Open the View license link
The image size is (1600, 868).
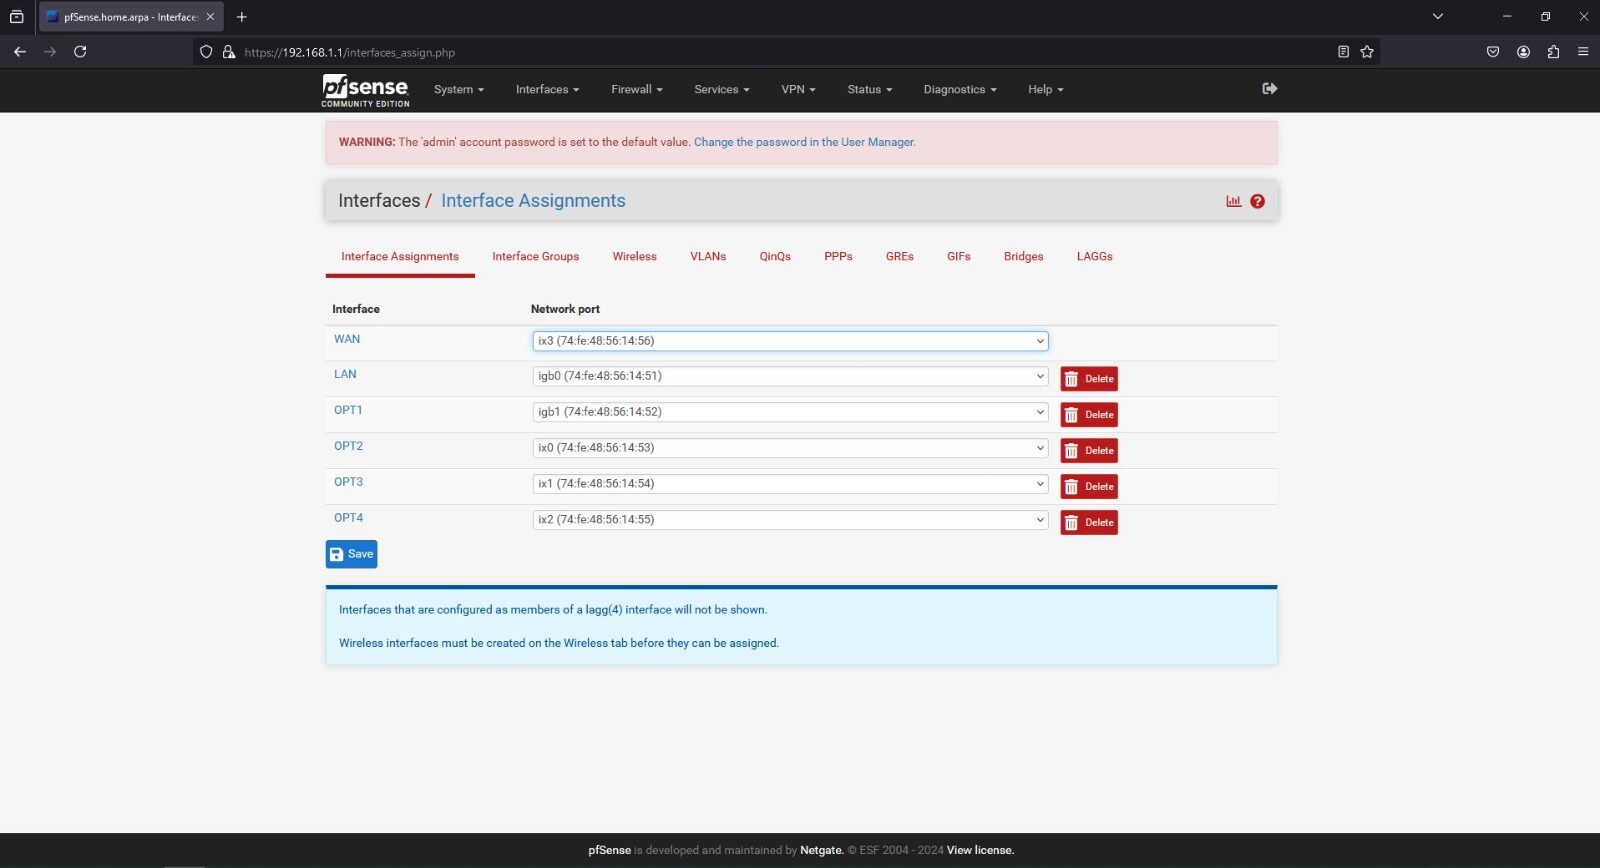(980, 851)
